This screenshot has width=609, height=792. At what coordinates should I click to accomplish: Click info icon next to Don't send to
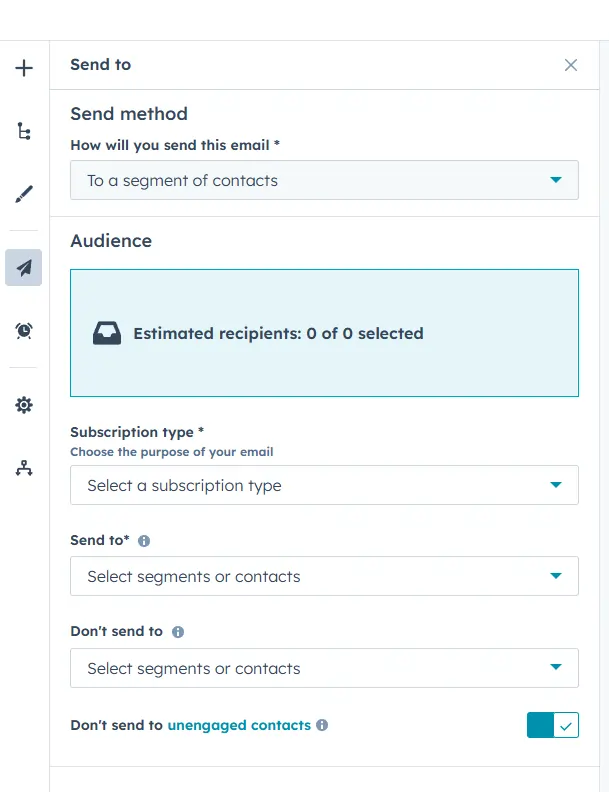tap(178, 632)
